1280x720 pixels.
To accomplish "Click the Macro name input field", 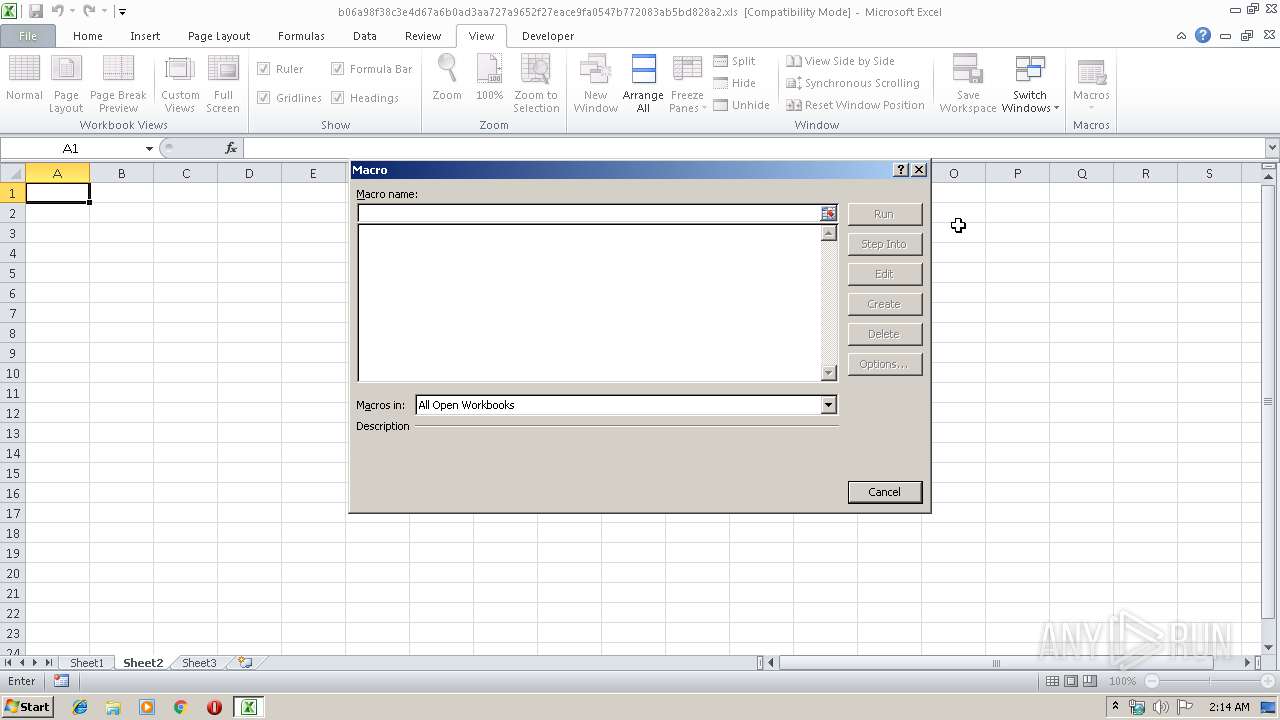I will (x=590, y=214).
